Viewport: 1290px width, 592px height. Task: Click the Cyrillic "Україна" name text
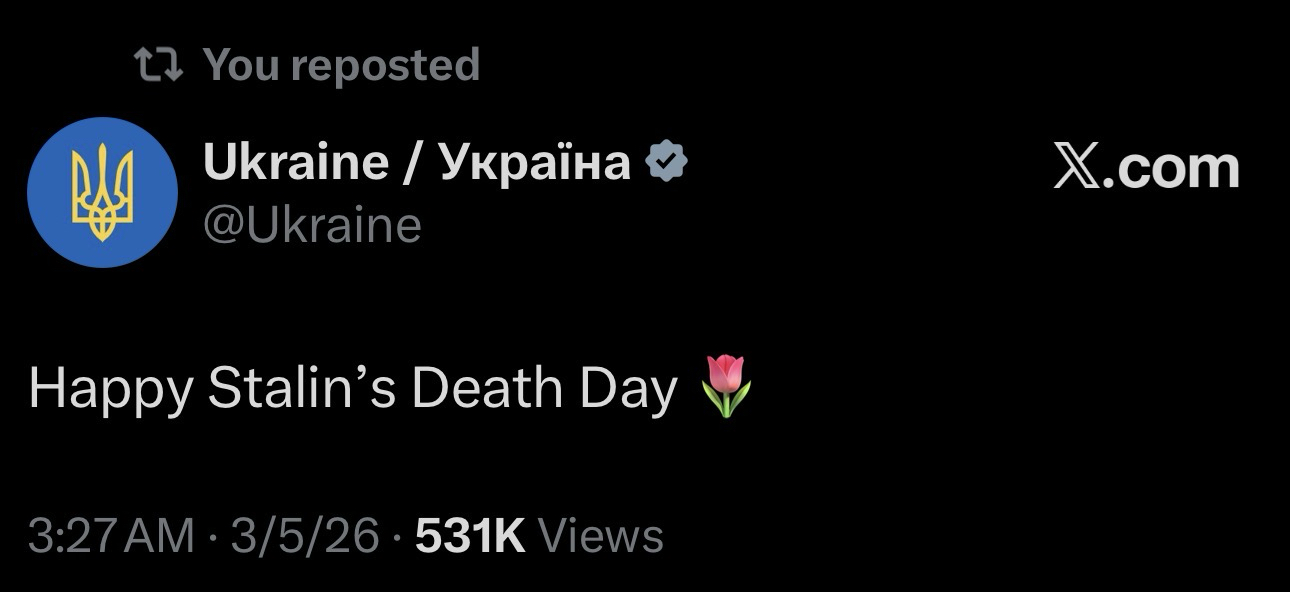pos(535,162)
